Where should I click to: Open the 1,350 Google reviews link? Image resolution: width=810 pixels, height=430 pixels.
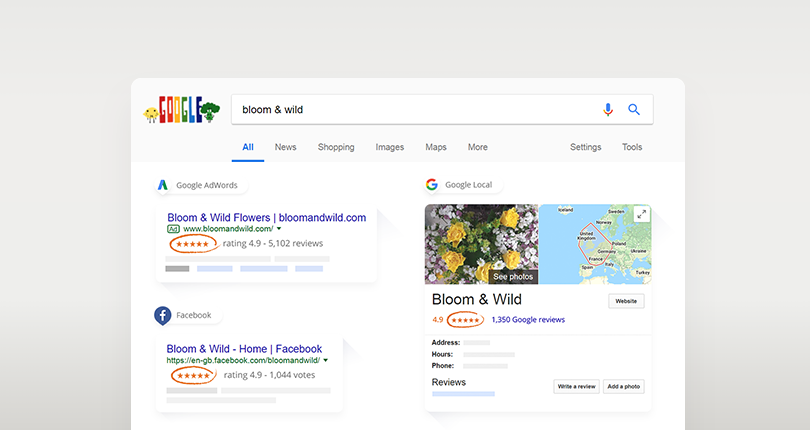pos(528,320)
